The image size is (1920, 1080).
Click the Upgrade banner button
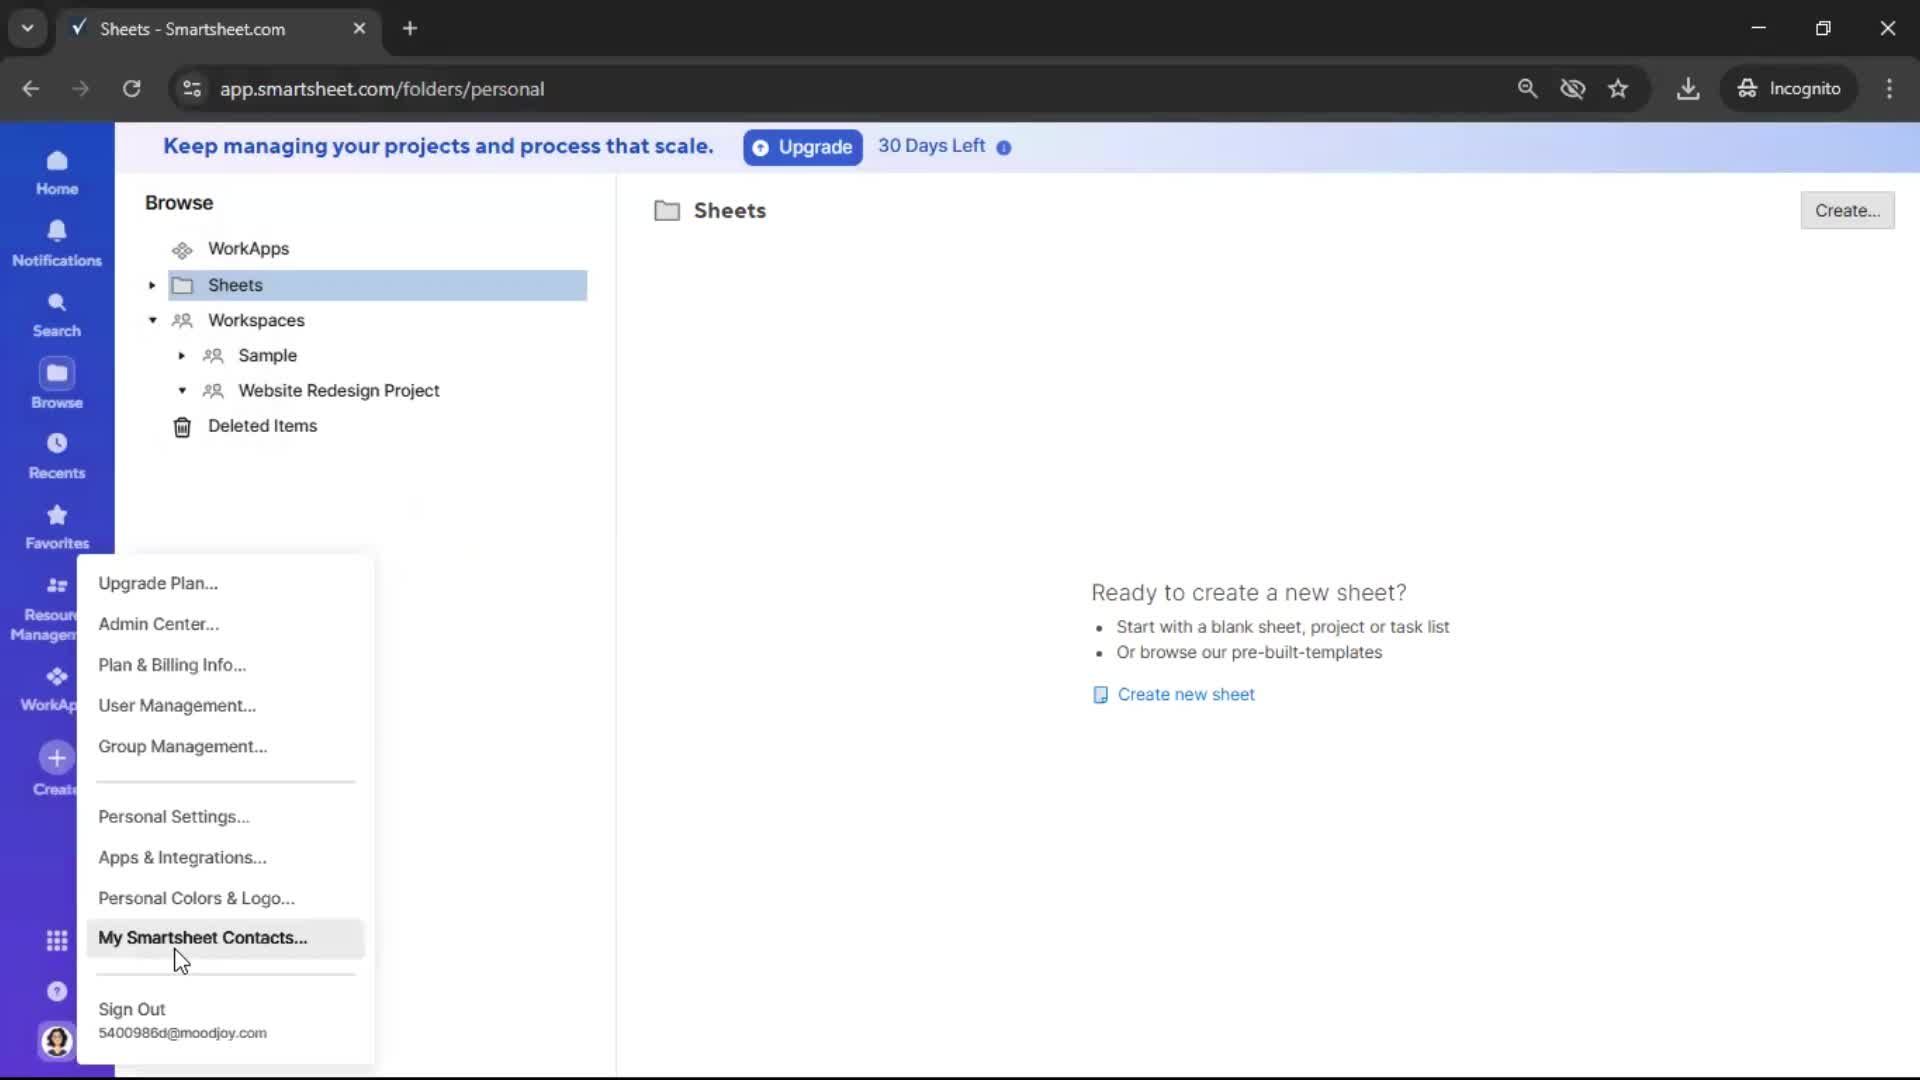coord(801,147)
